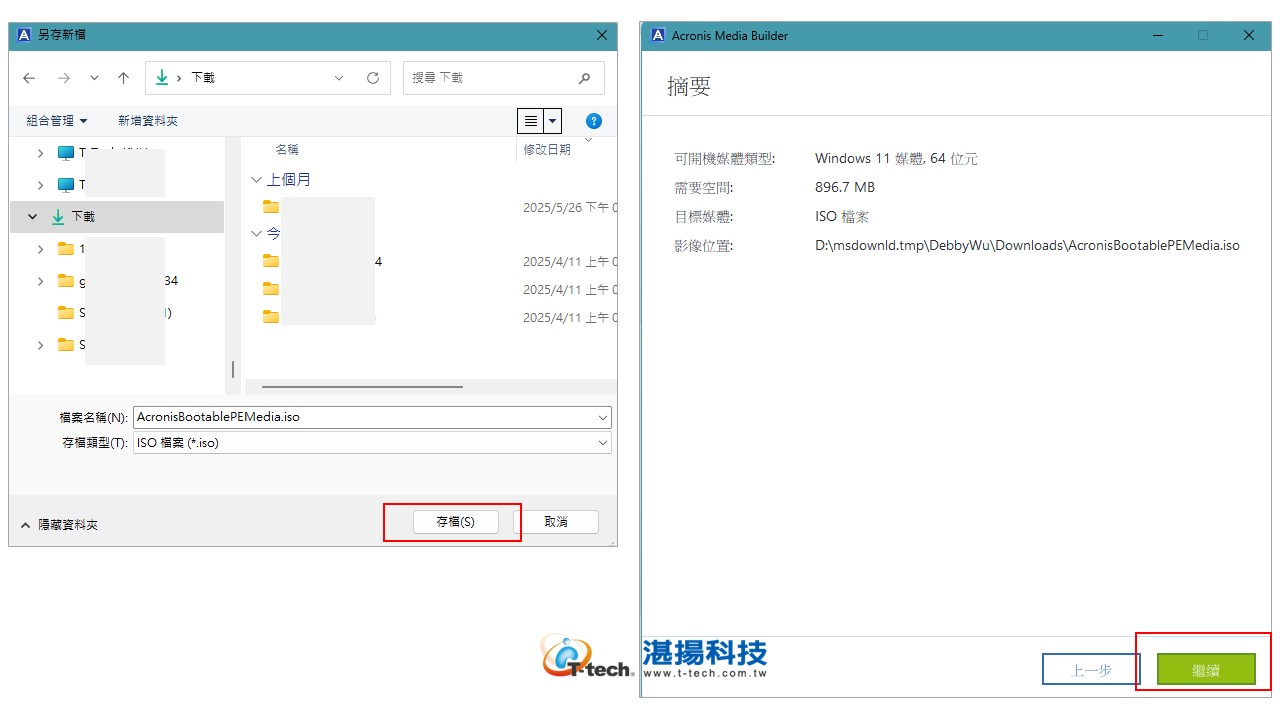Collapse the 上個月 group

256,180
